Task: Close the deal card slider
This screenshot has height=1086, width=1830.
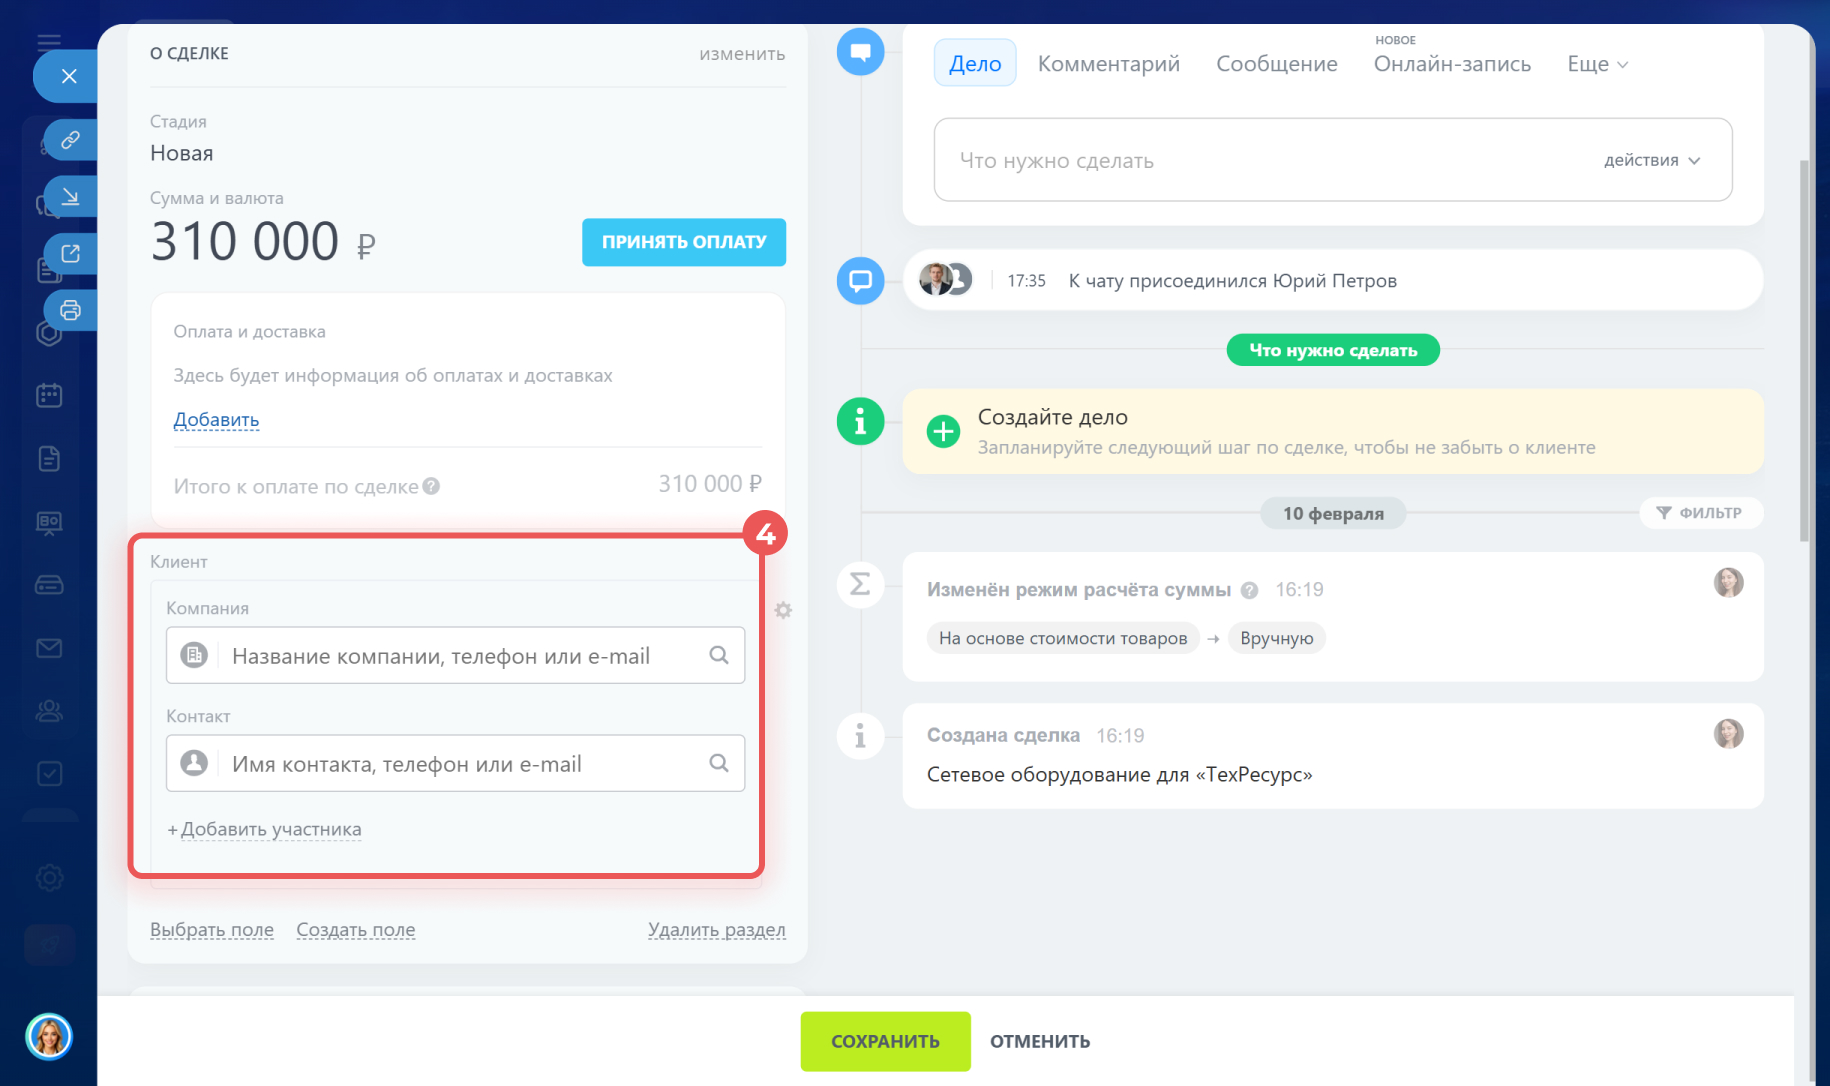Action: pyautogui.click(x=68, y=76)
